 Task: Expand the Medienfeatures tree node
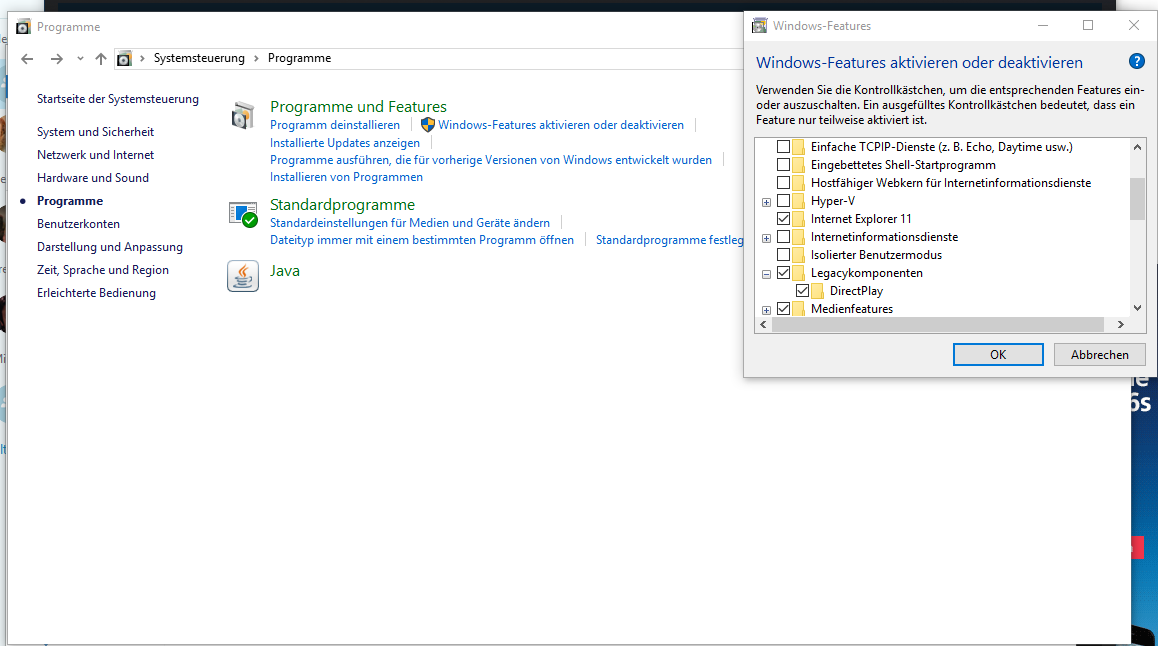click(x=767, y=310)
